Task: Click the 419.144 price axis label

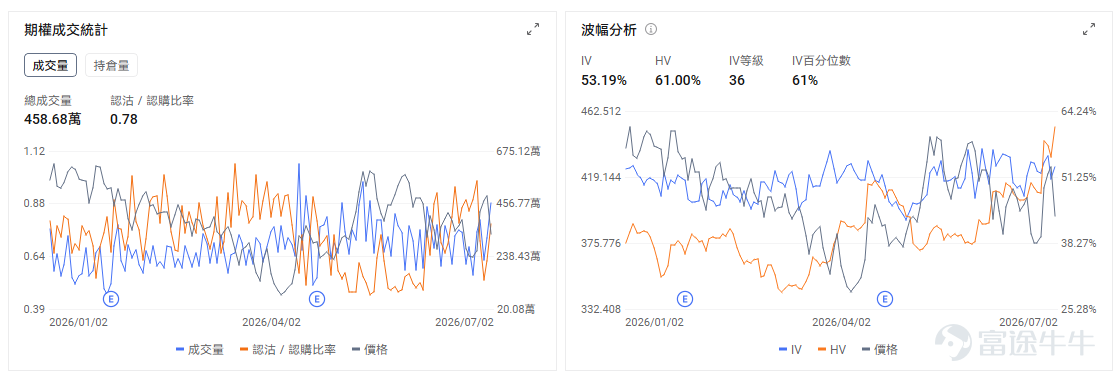Action: 602,177
